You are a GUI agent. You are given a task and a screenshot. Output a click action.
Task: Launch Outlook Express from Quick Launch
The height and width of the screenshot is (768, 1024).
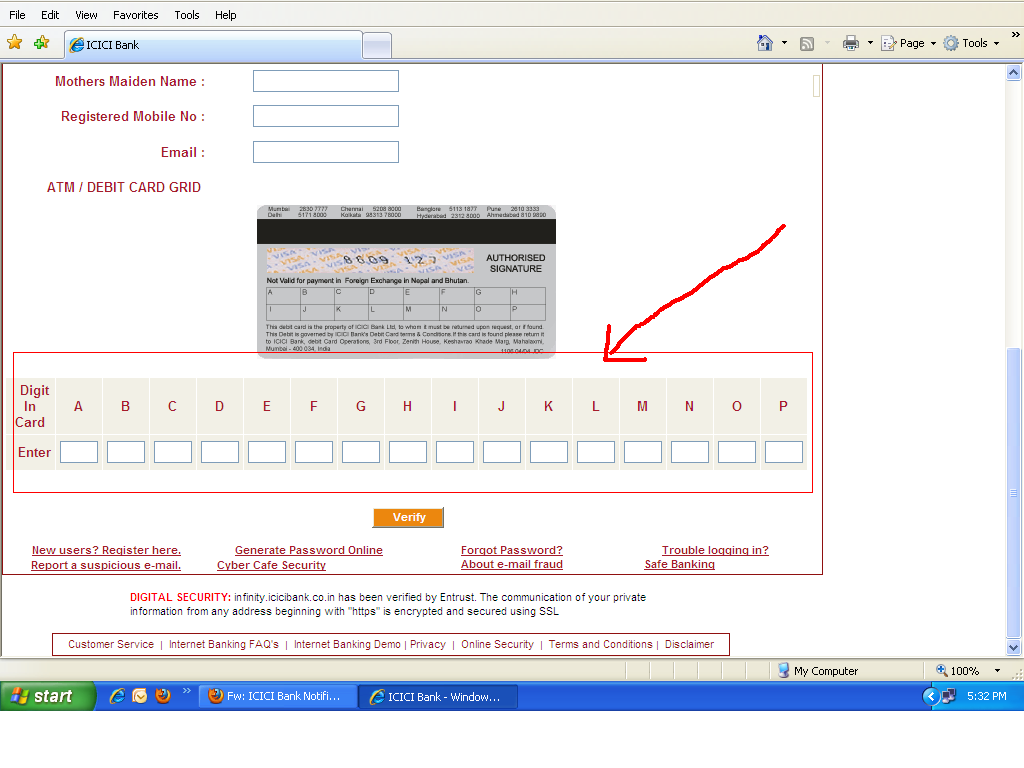click(140, 696)
